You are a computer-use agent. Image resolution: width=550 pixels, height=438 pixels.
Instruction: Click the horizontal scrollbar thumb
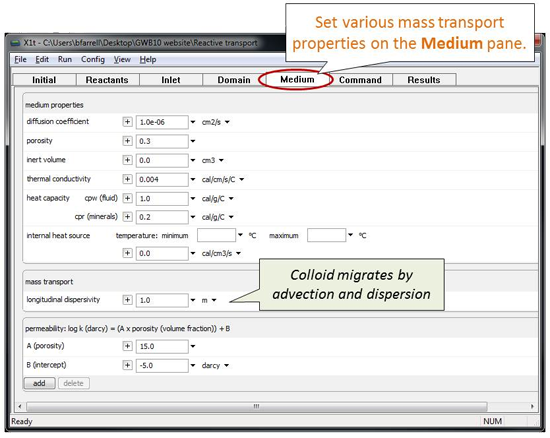[x=257, y=406]
